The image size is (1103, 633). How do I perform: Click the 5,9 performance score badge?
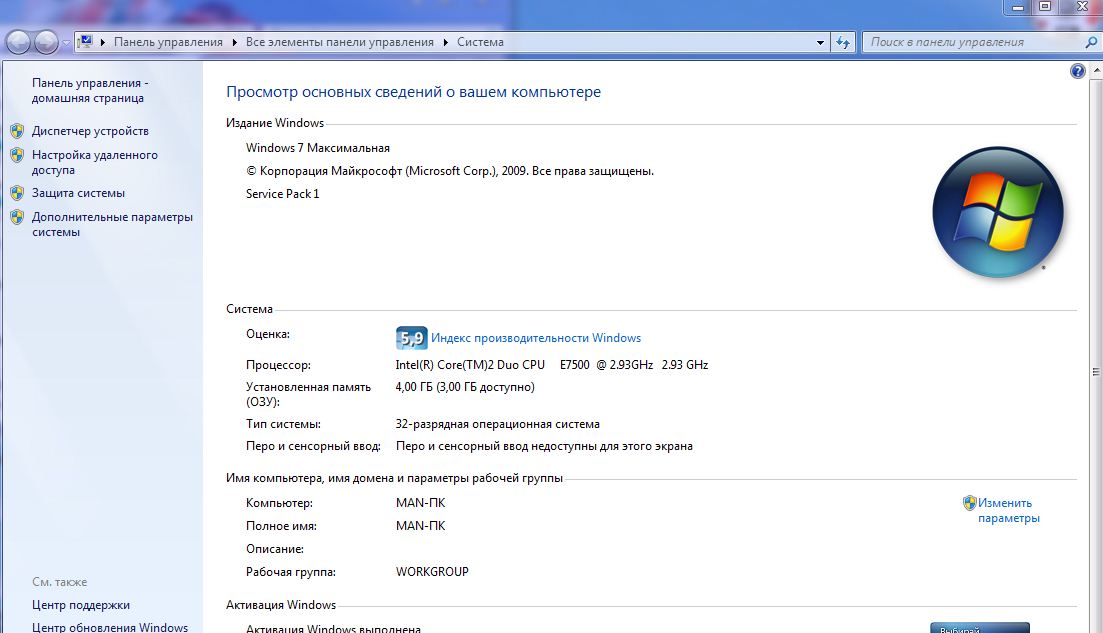pyautogui.click(x=412, y=338)
